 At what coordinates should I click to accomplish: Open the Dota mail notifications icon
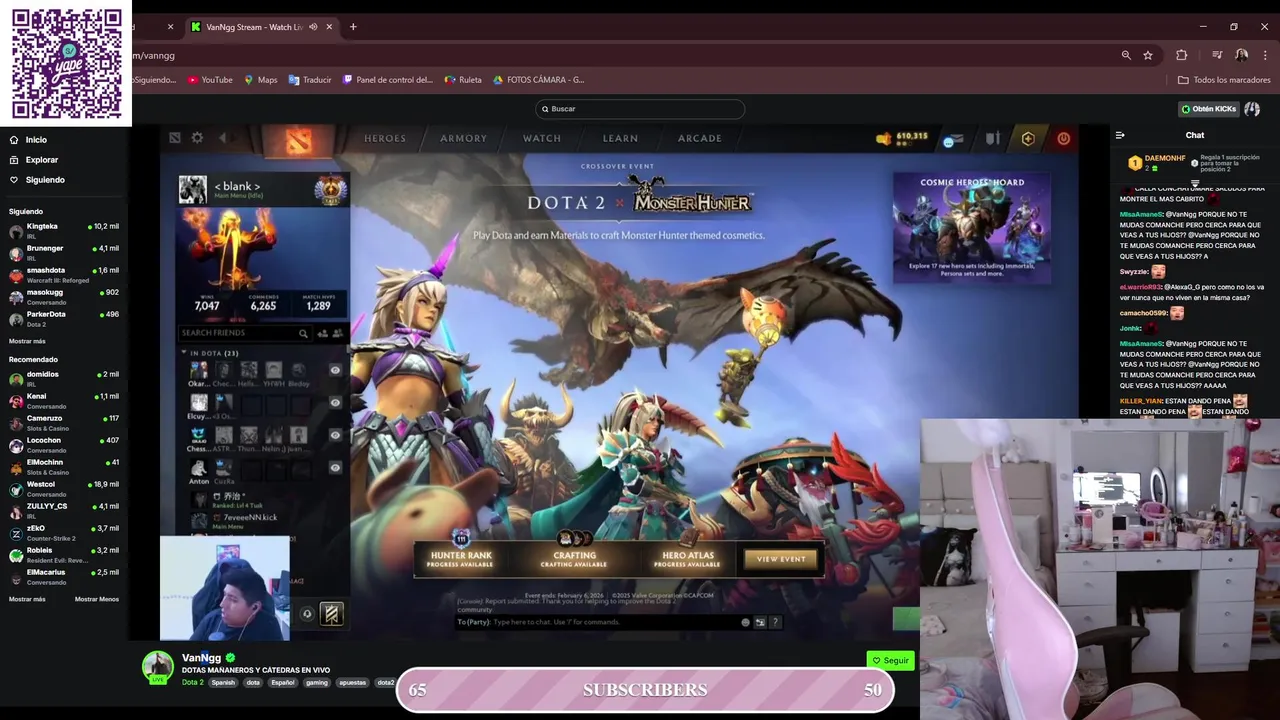point(953,140)
